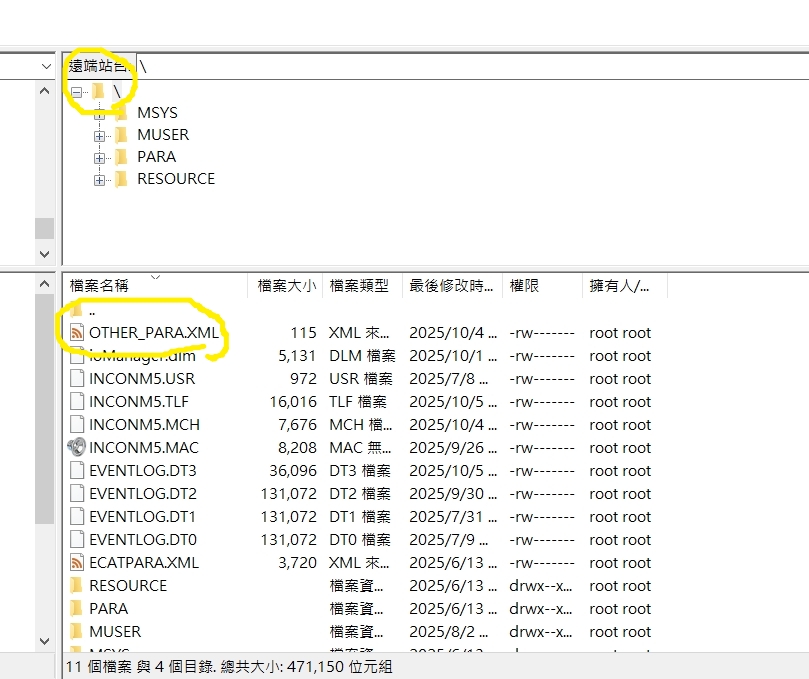Expand the PARA folder in remote tree
The image size is (809, 679).
99,157
